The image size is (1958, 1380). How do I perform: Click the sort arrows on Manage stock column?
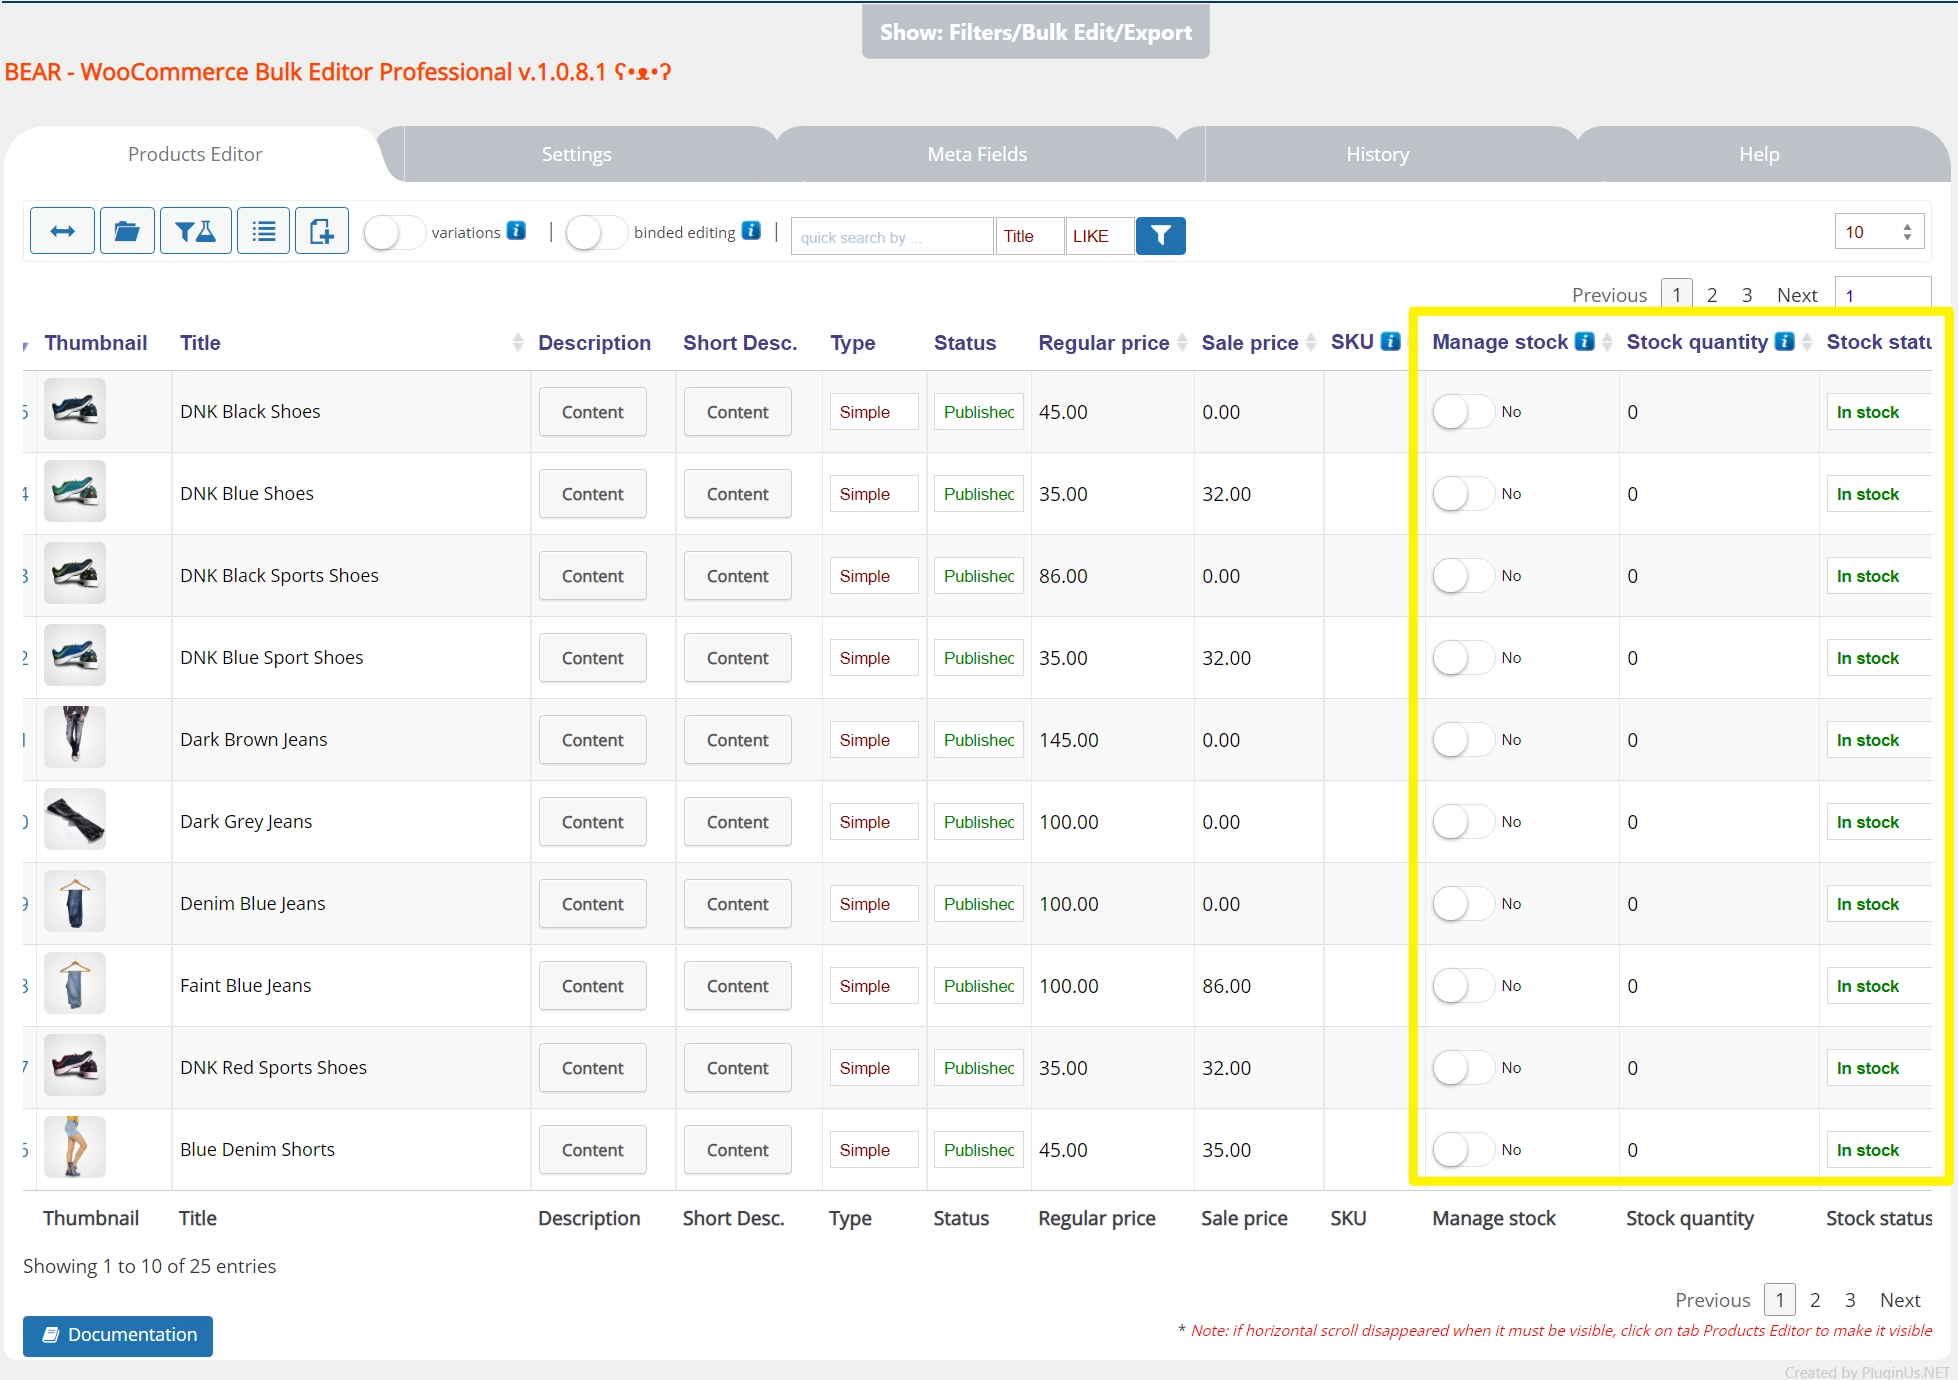(x=1607, y=342)
